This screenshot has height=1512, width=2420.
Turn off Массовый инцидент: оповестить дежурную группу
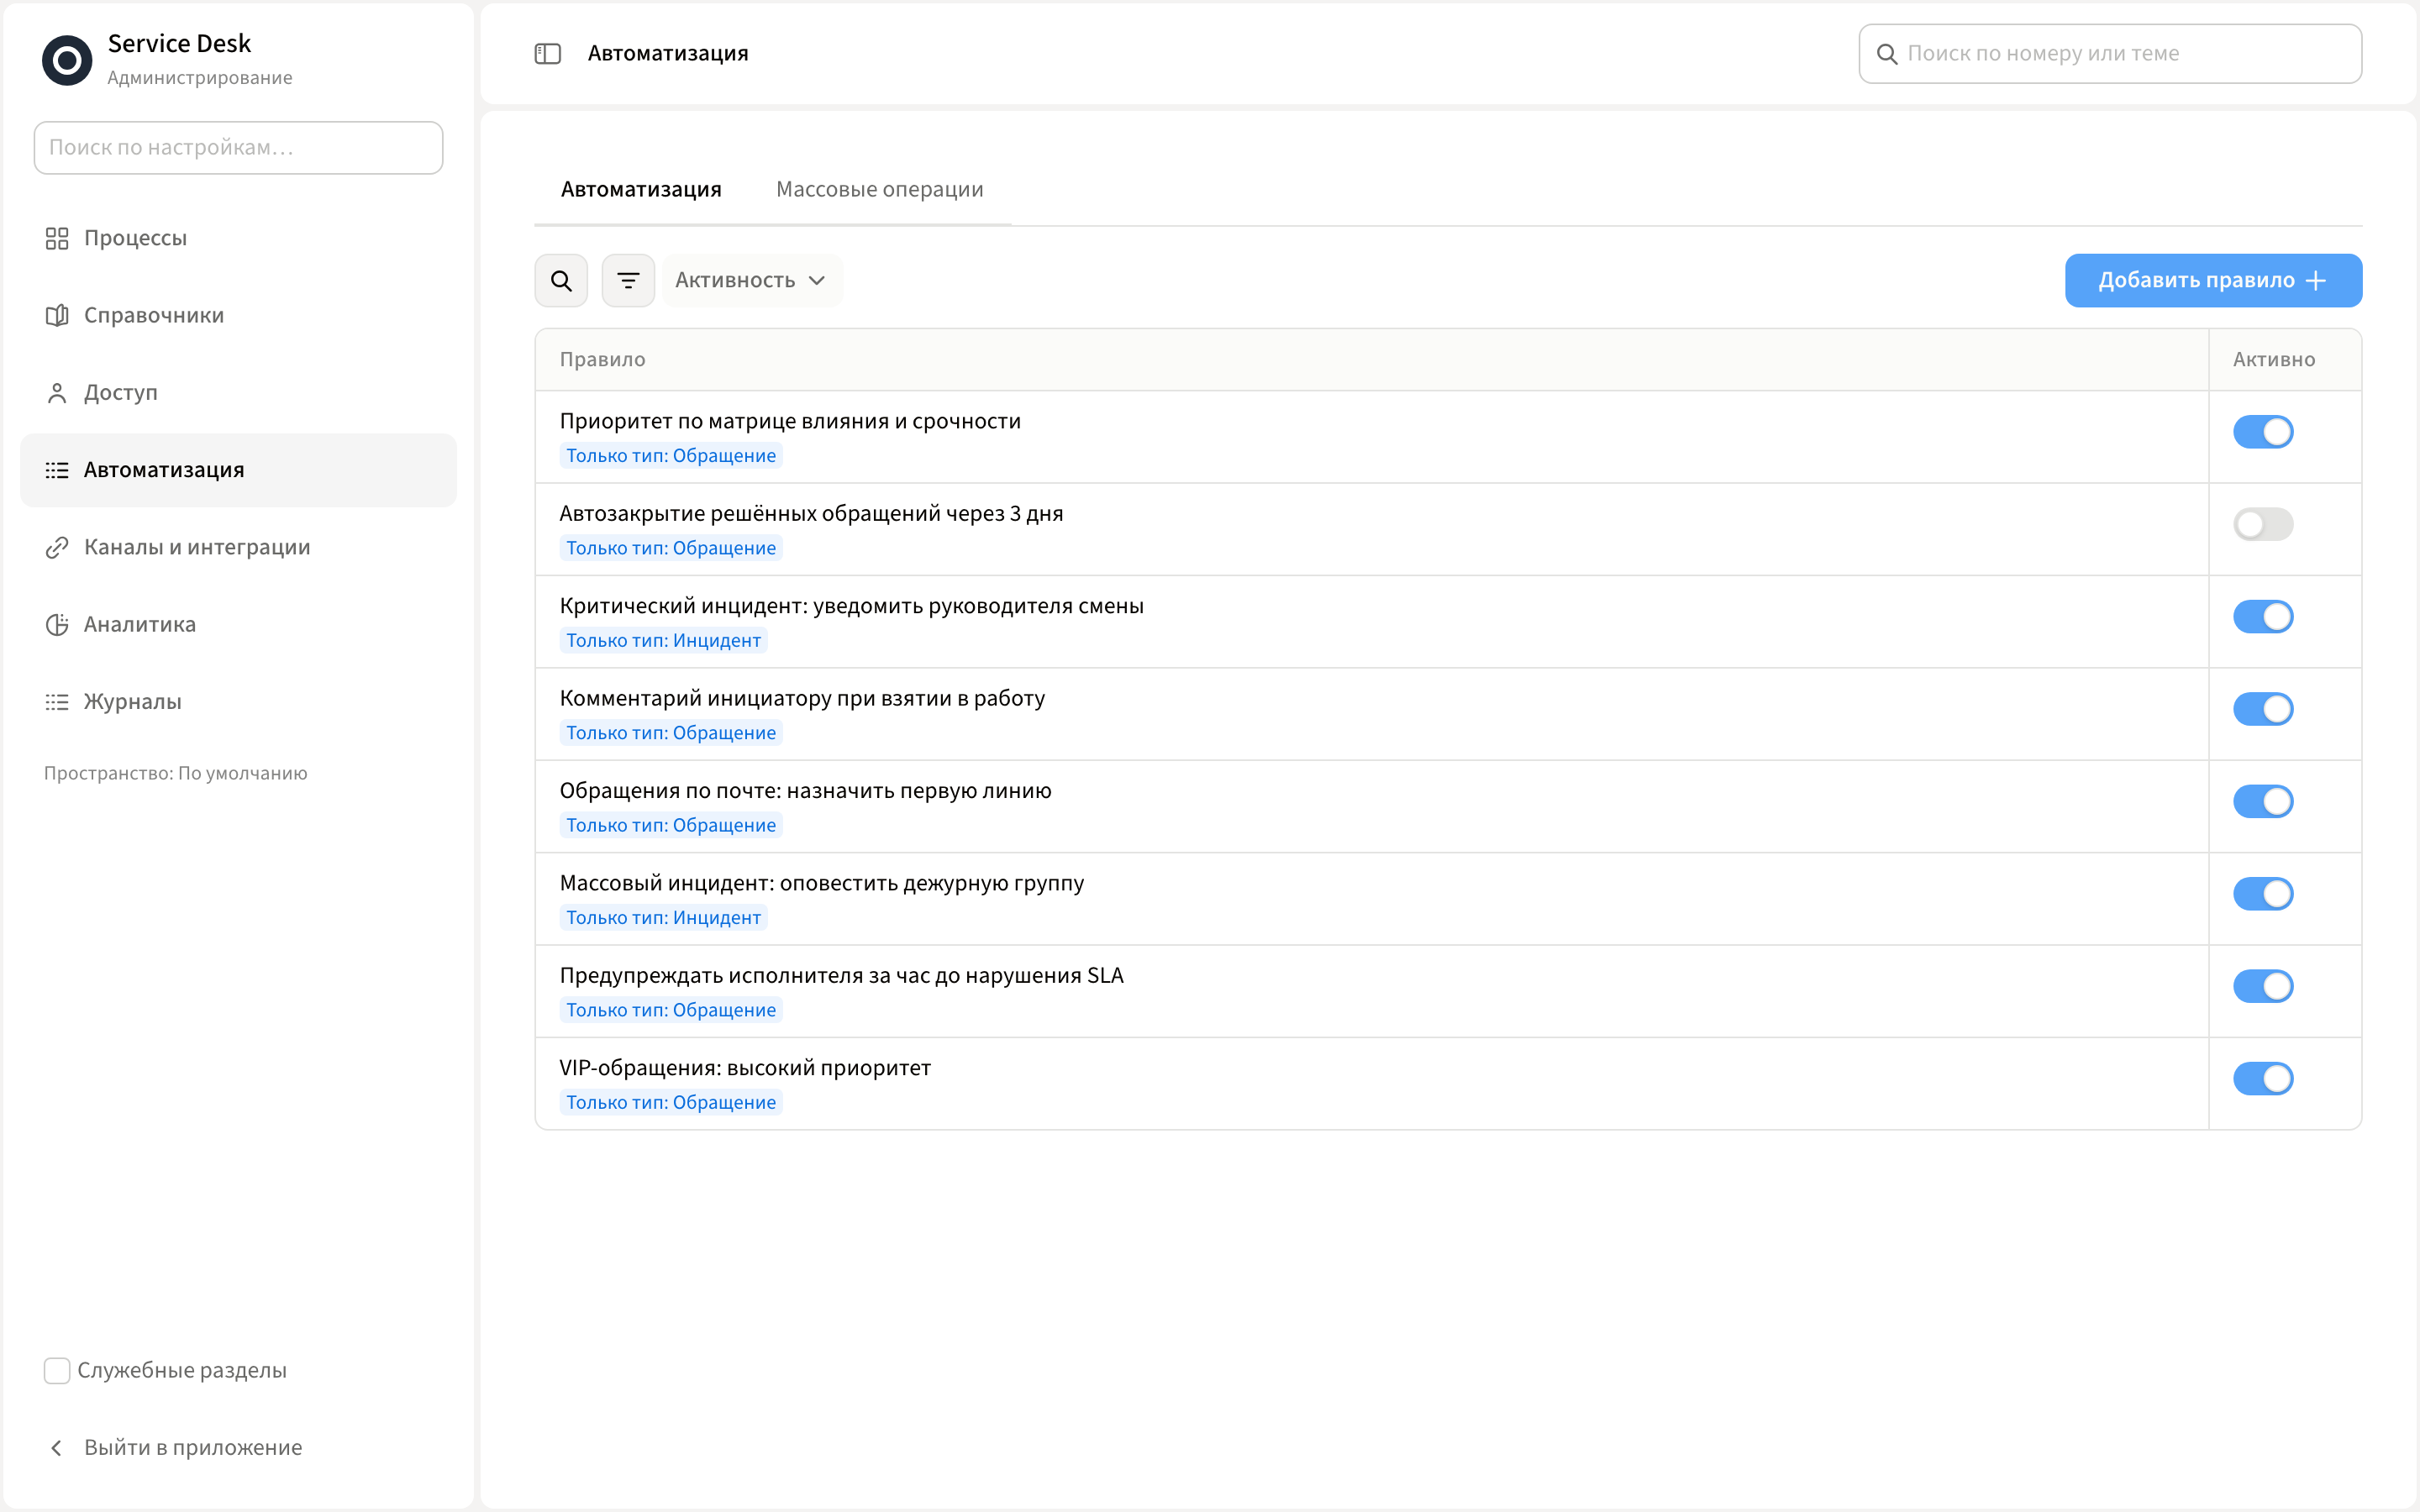2263,894
